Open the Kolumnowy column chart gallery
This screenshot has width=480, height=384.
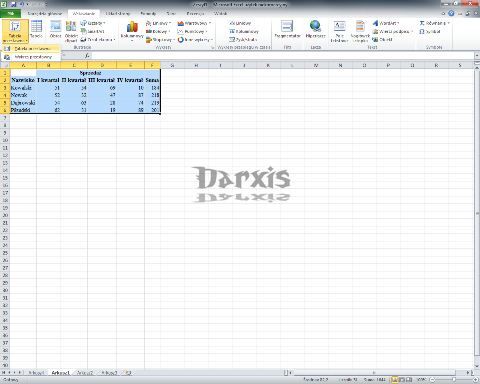(132, 31)
